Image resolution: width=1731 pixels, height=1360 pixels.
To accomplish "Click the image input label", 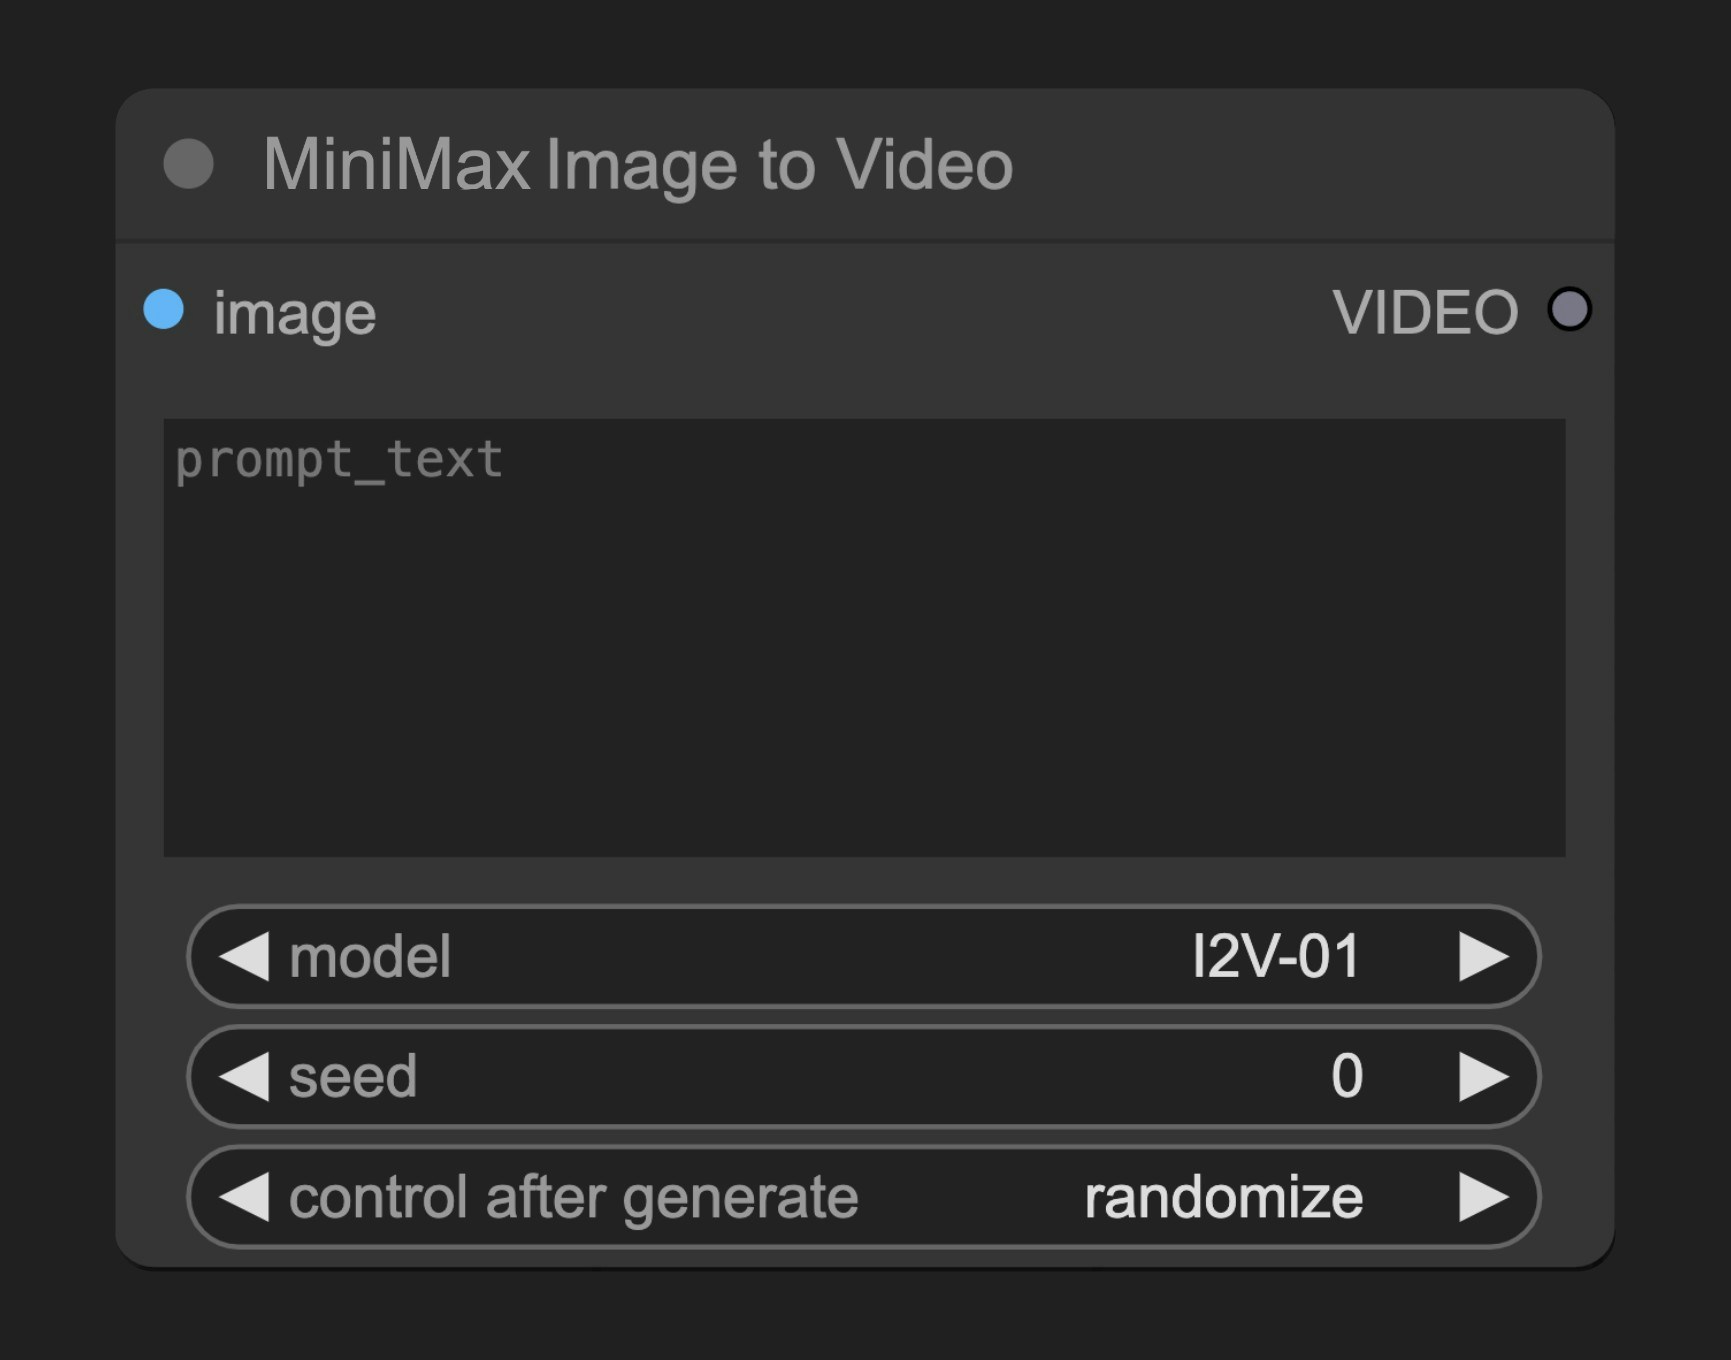I will point(292,312).
